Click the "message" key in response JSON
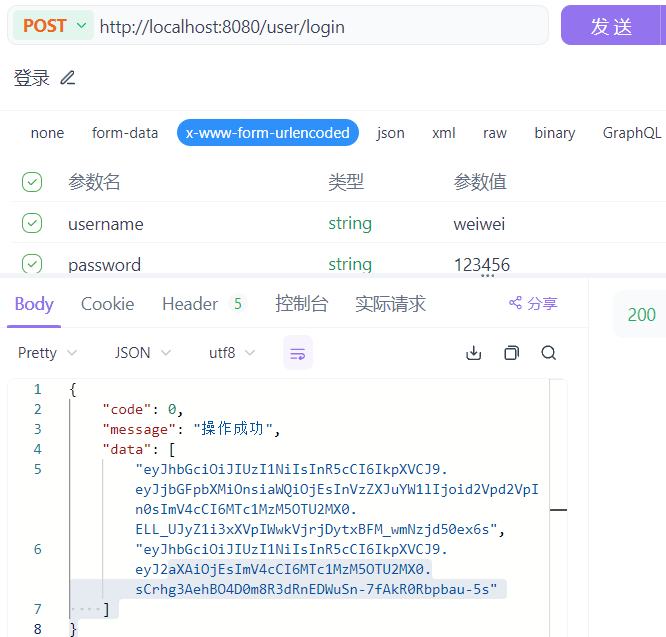 (x=138, y=429)
